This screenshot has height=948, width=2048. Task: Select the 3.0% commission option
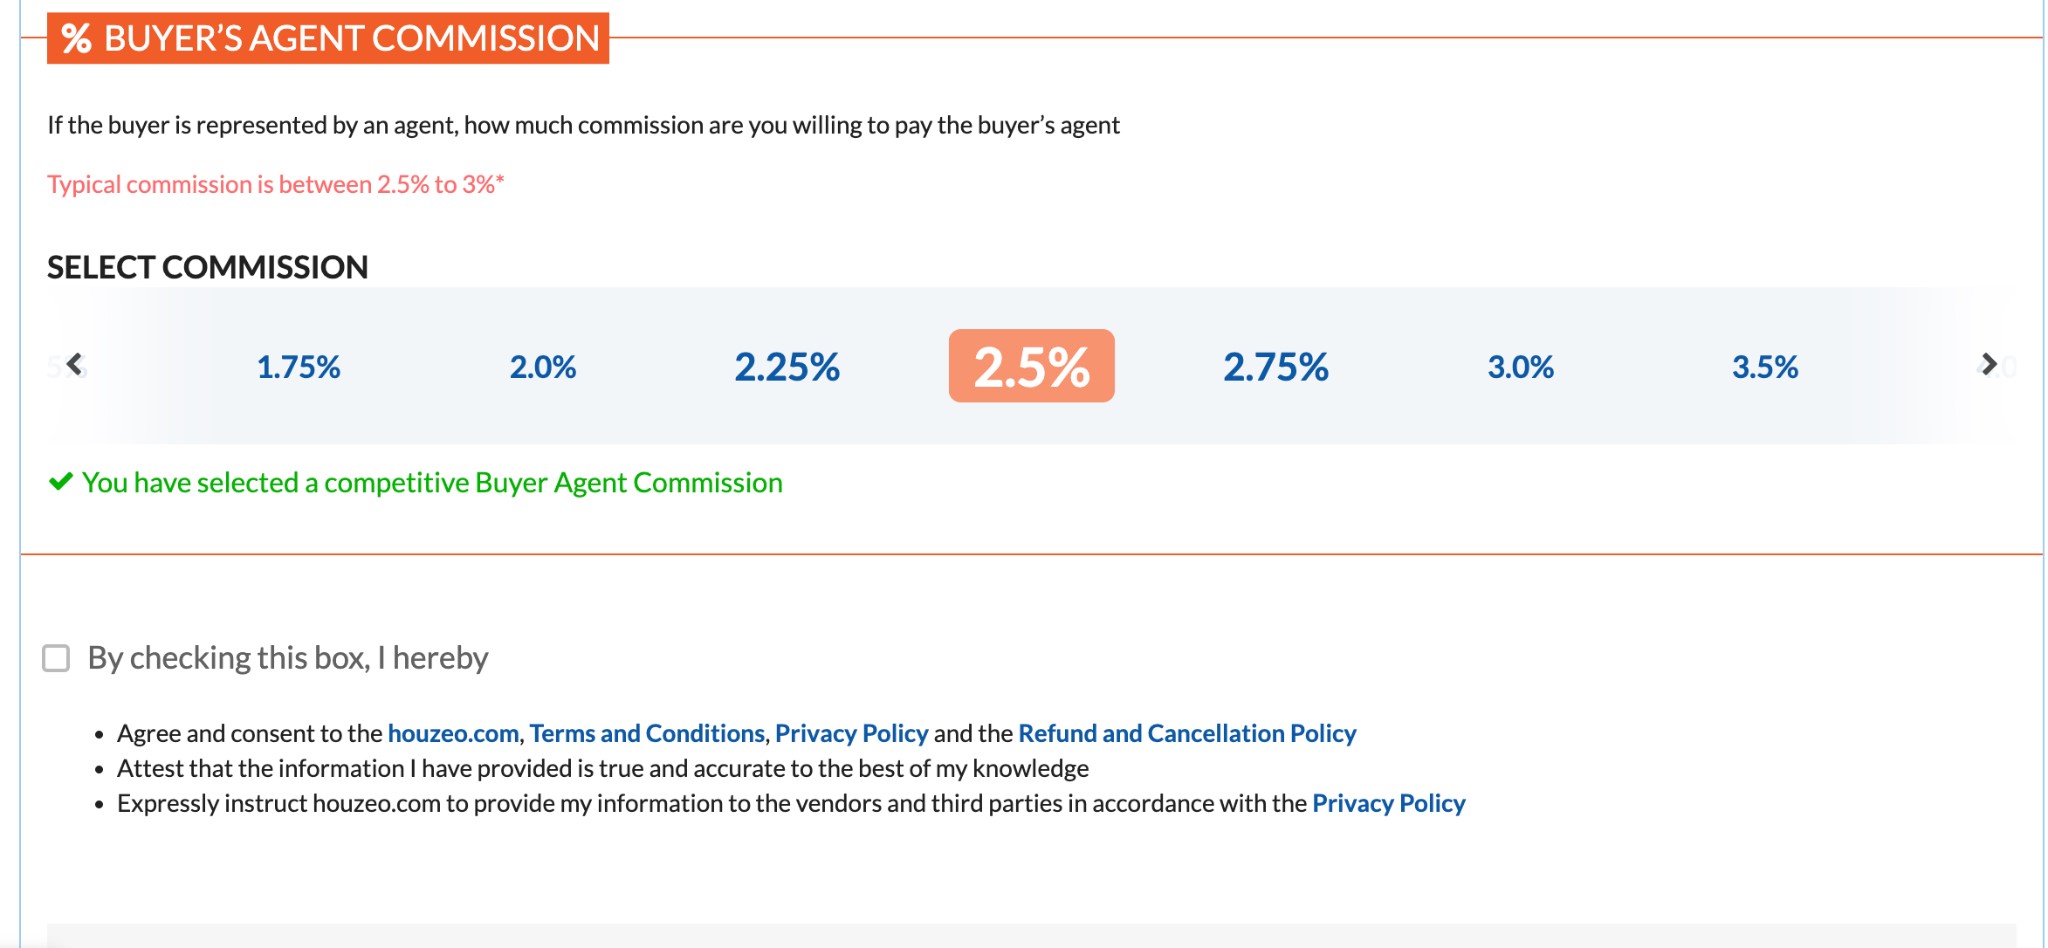pos(1520,367)
